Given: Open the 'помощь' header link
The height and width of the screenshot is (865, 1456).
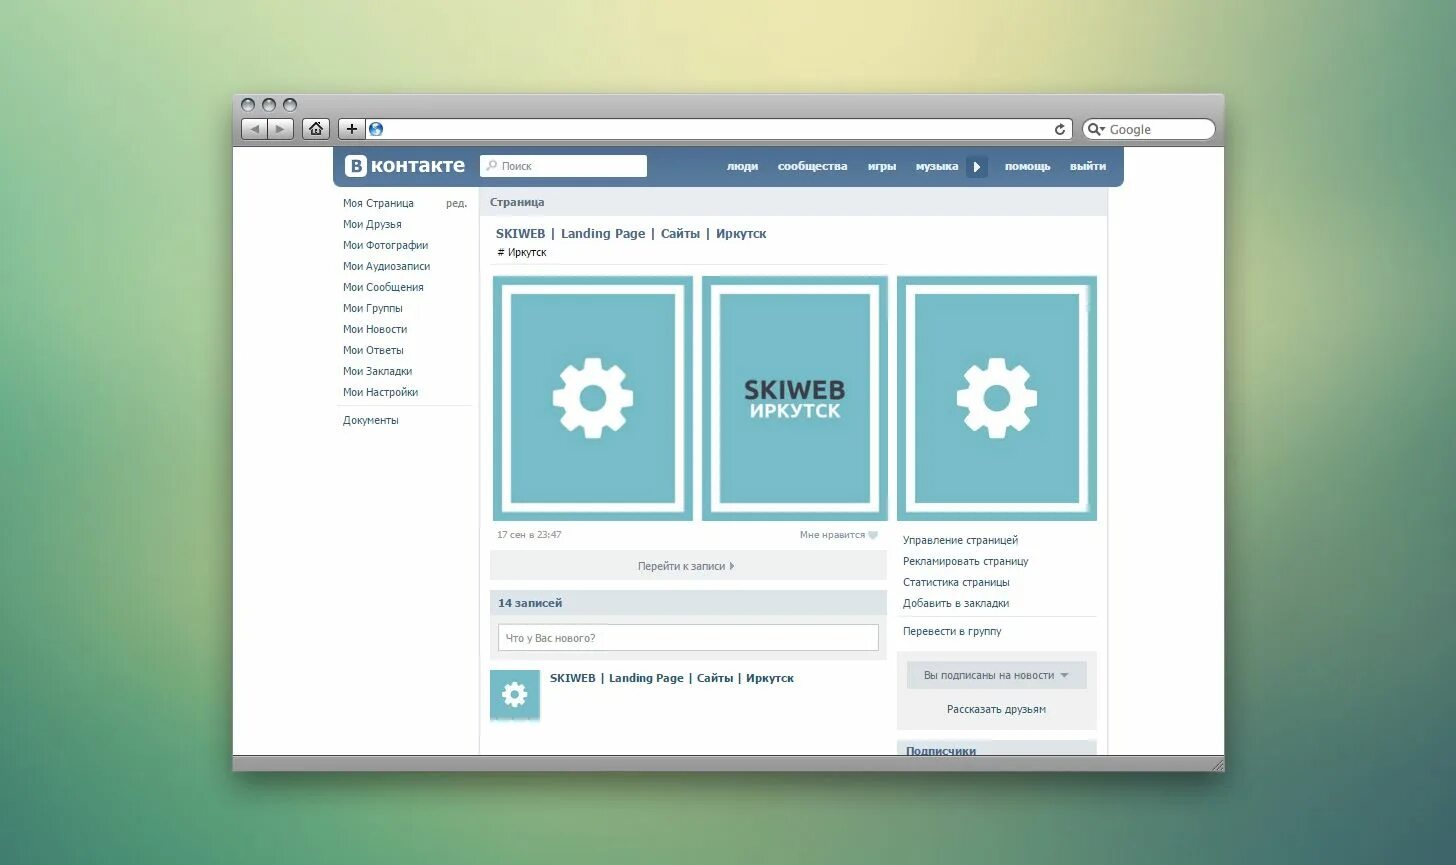Looking at the screenshot, I should pos(1028,167).
